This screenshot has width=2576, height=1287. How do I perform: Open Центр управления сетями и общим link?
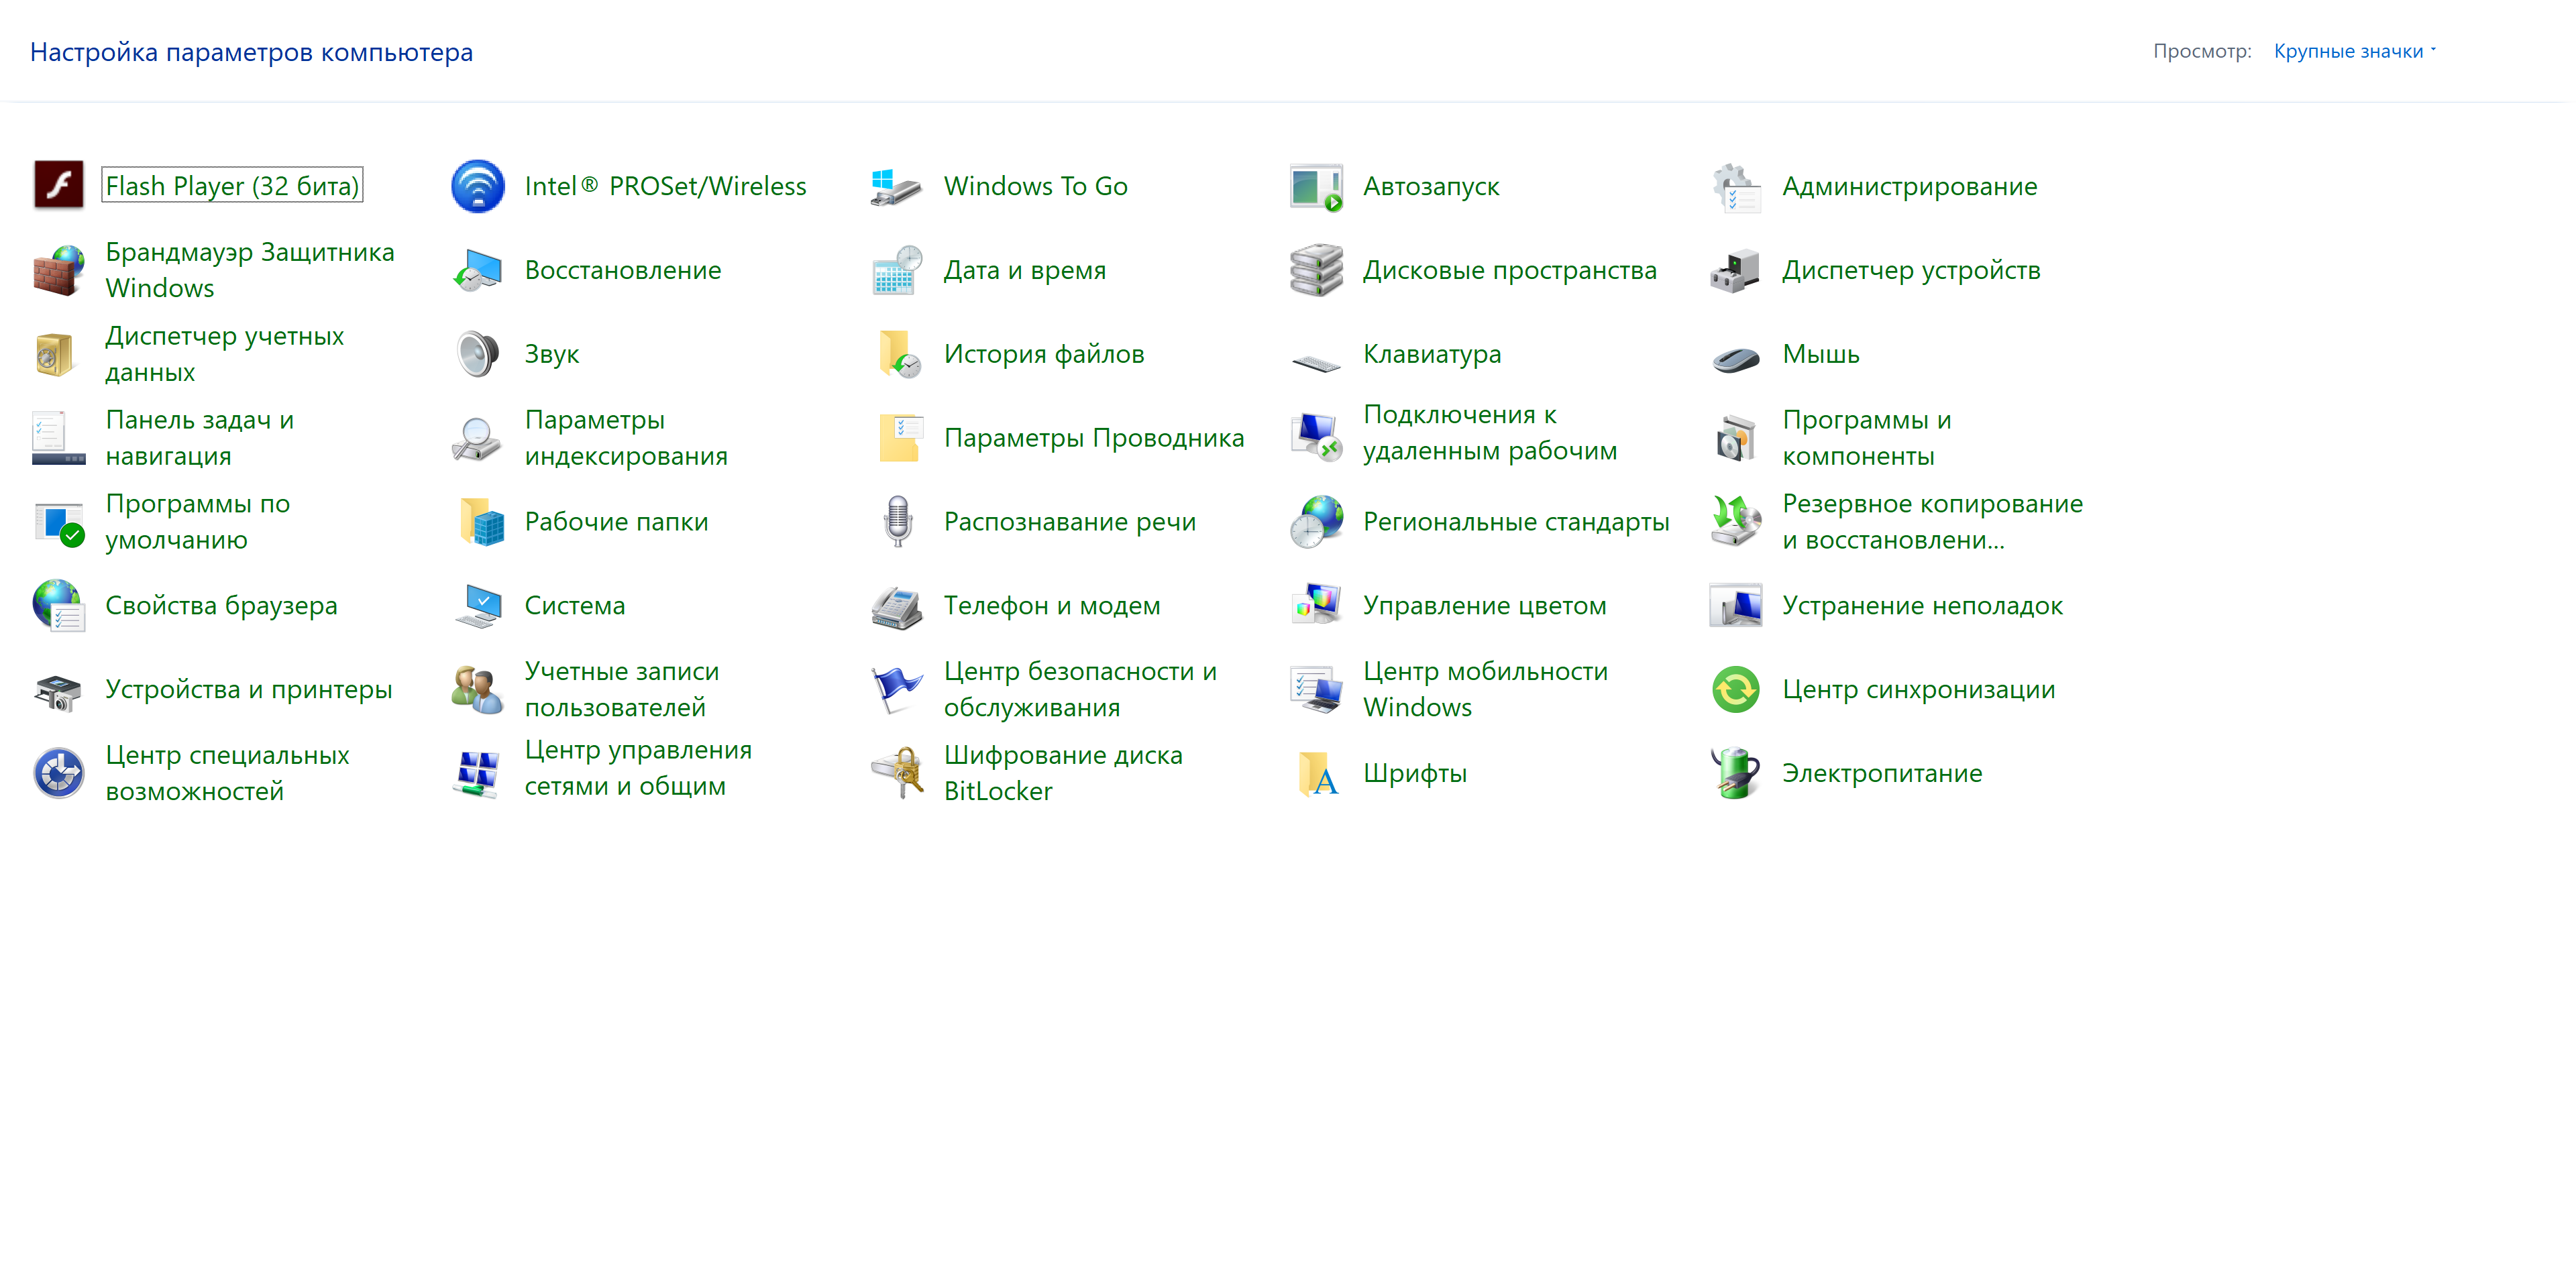[638, 768]
